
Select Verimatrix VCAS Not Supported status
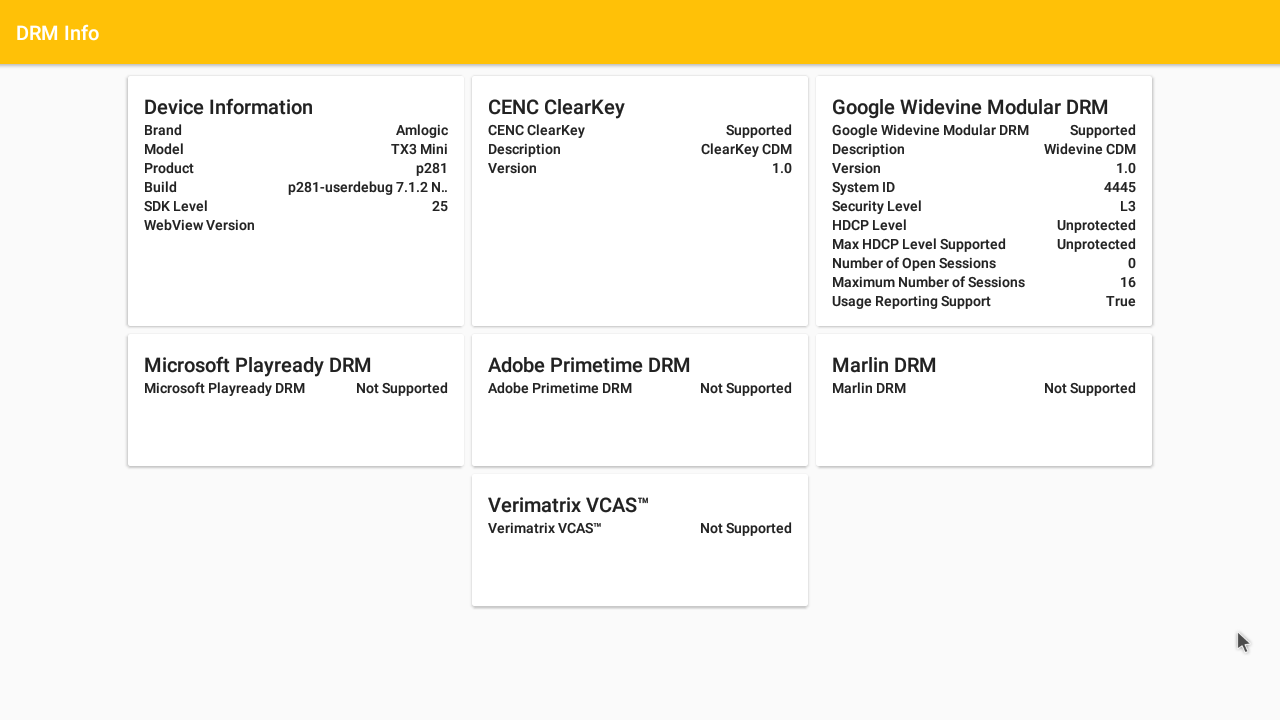click(746, 528)
